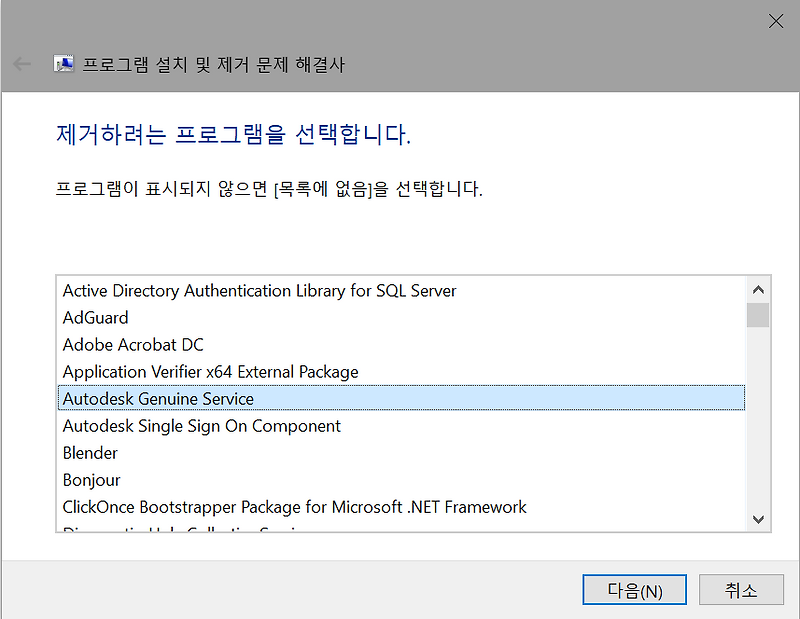Pick "Application Verifier x64 External Package"
This screenshot has width=800, height=619.
[x=401, y=372]
